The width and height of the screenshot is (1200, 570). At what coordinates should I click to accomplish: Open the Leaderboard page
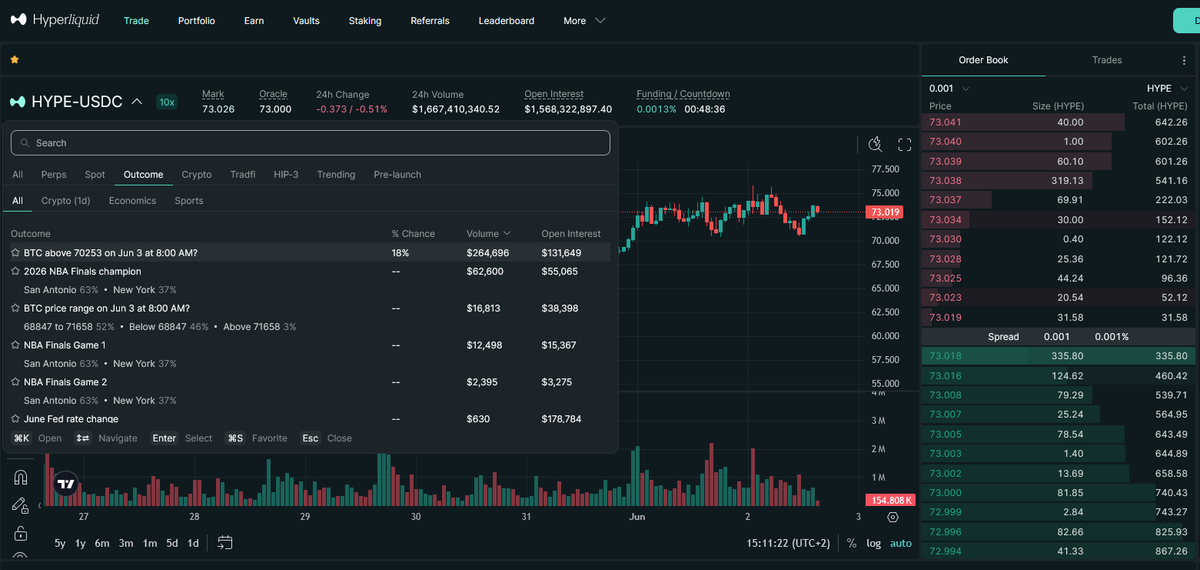506,20
